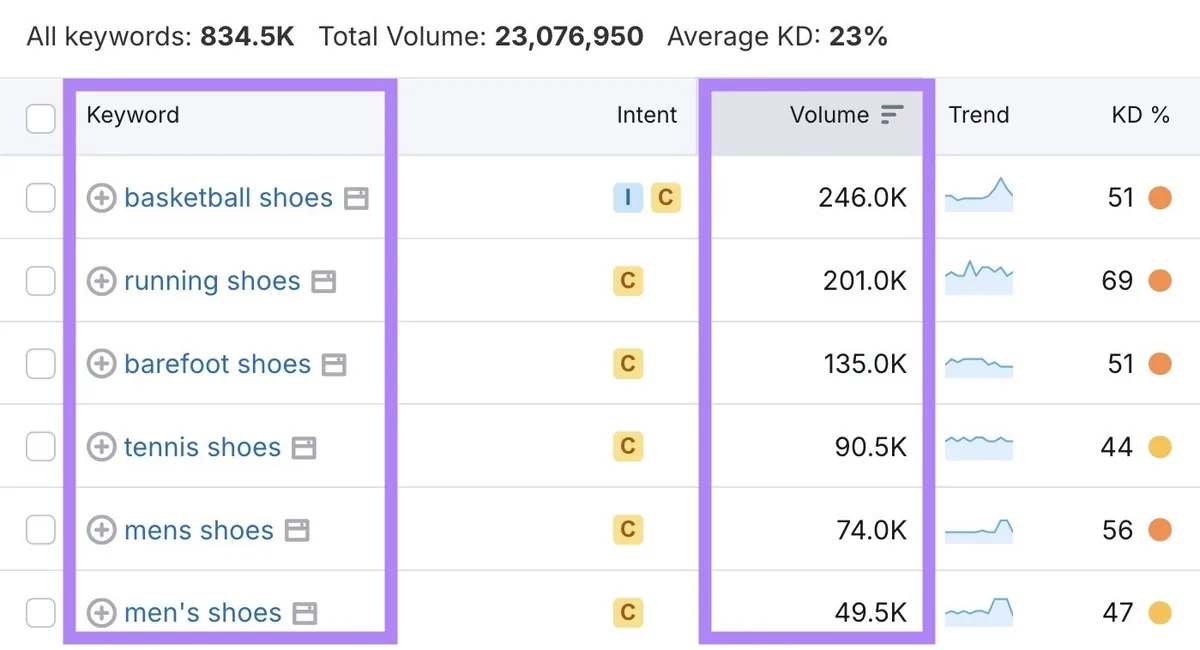The width and height of the screenshot is (1200, 650).
Task: Click the All keywords 834.5K count
Action: coord(247,38)
